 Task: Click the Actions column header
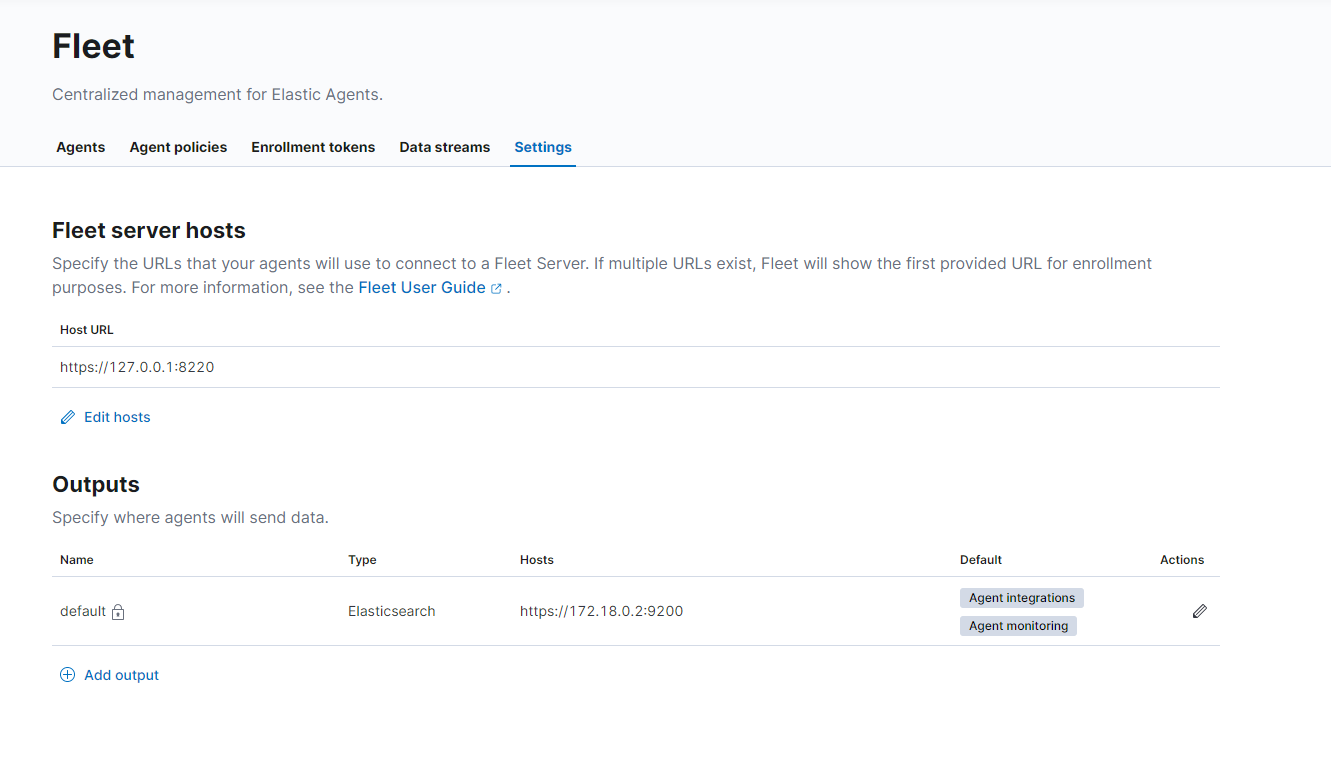(x=1182, y=560)
